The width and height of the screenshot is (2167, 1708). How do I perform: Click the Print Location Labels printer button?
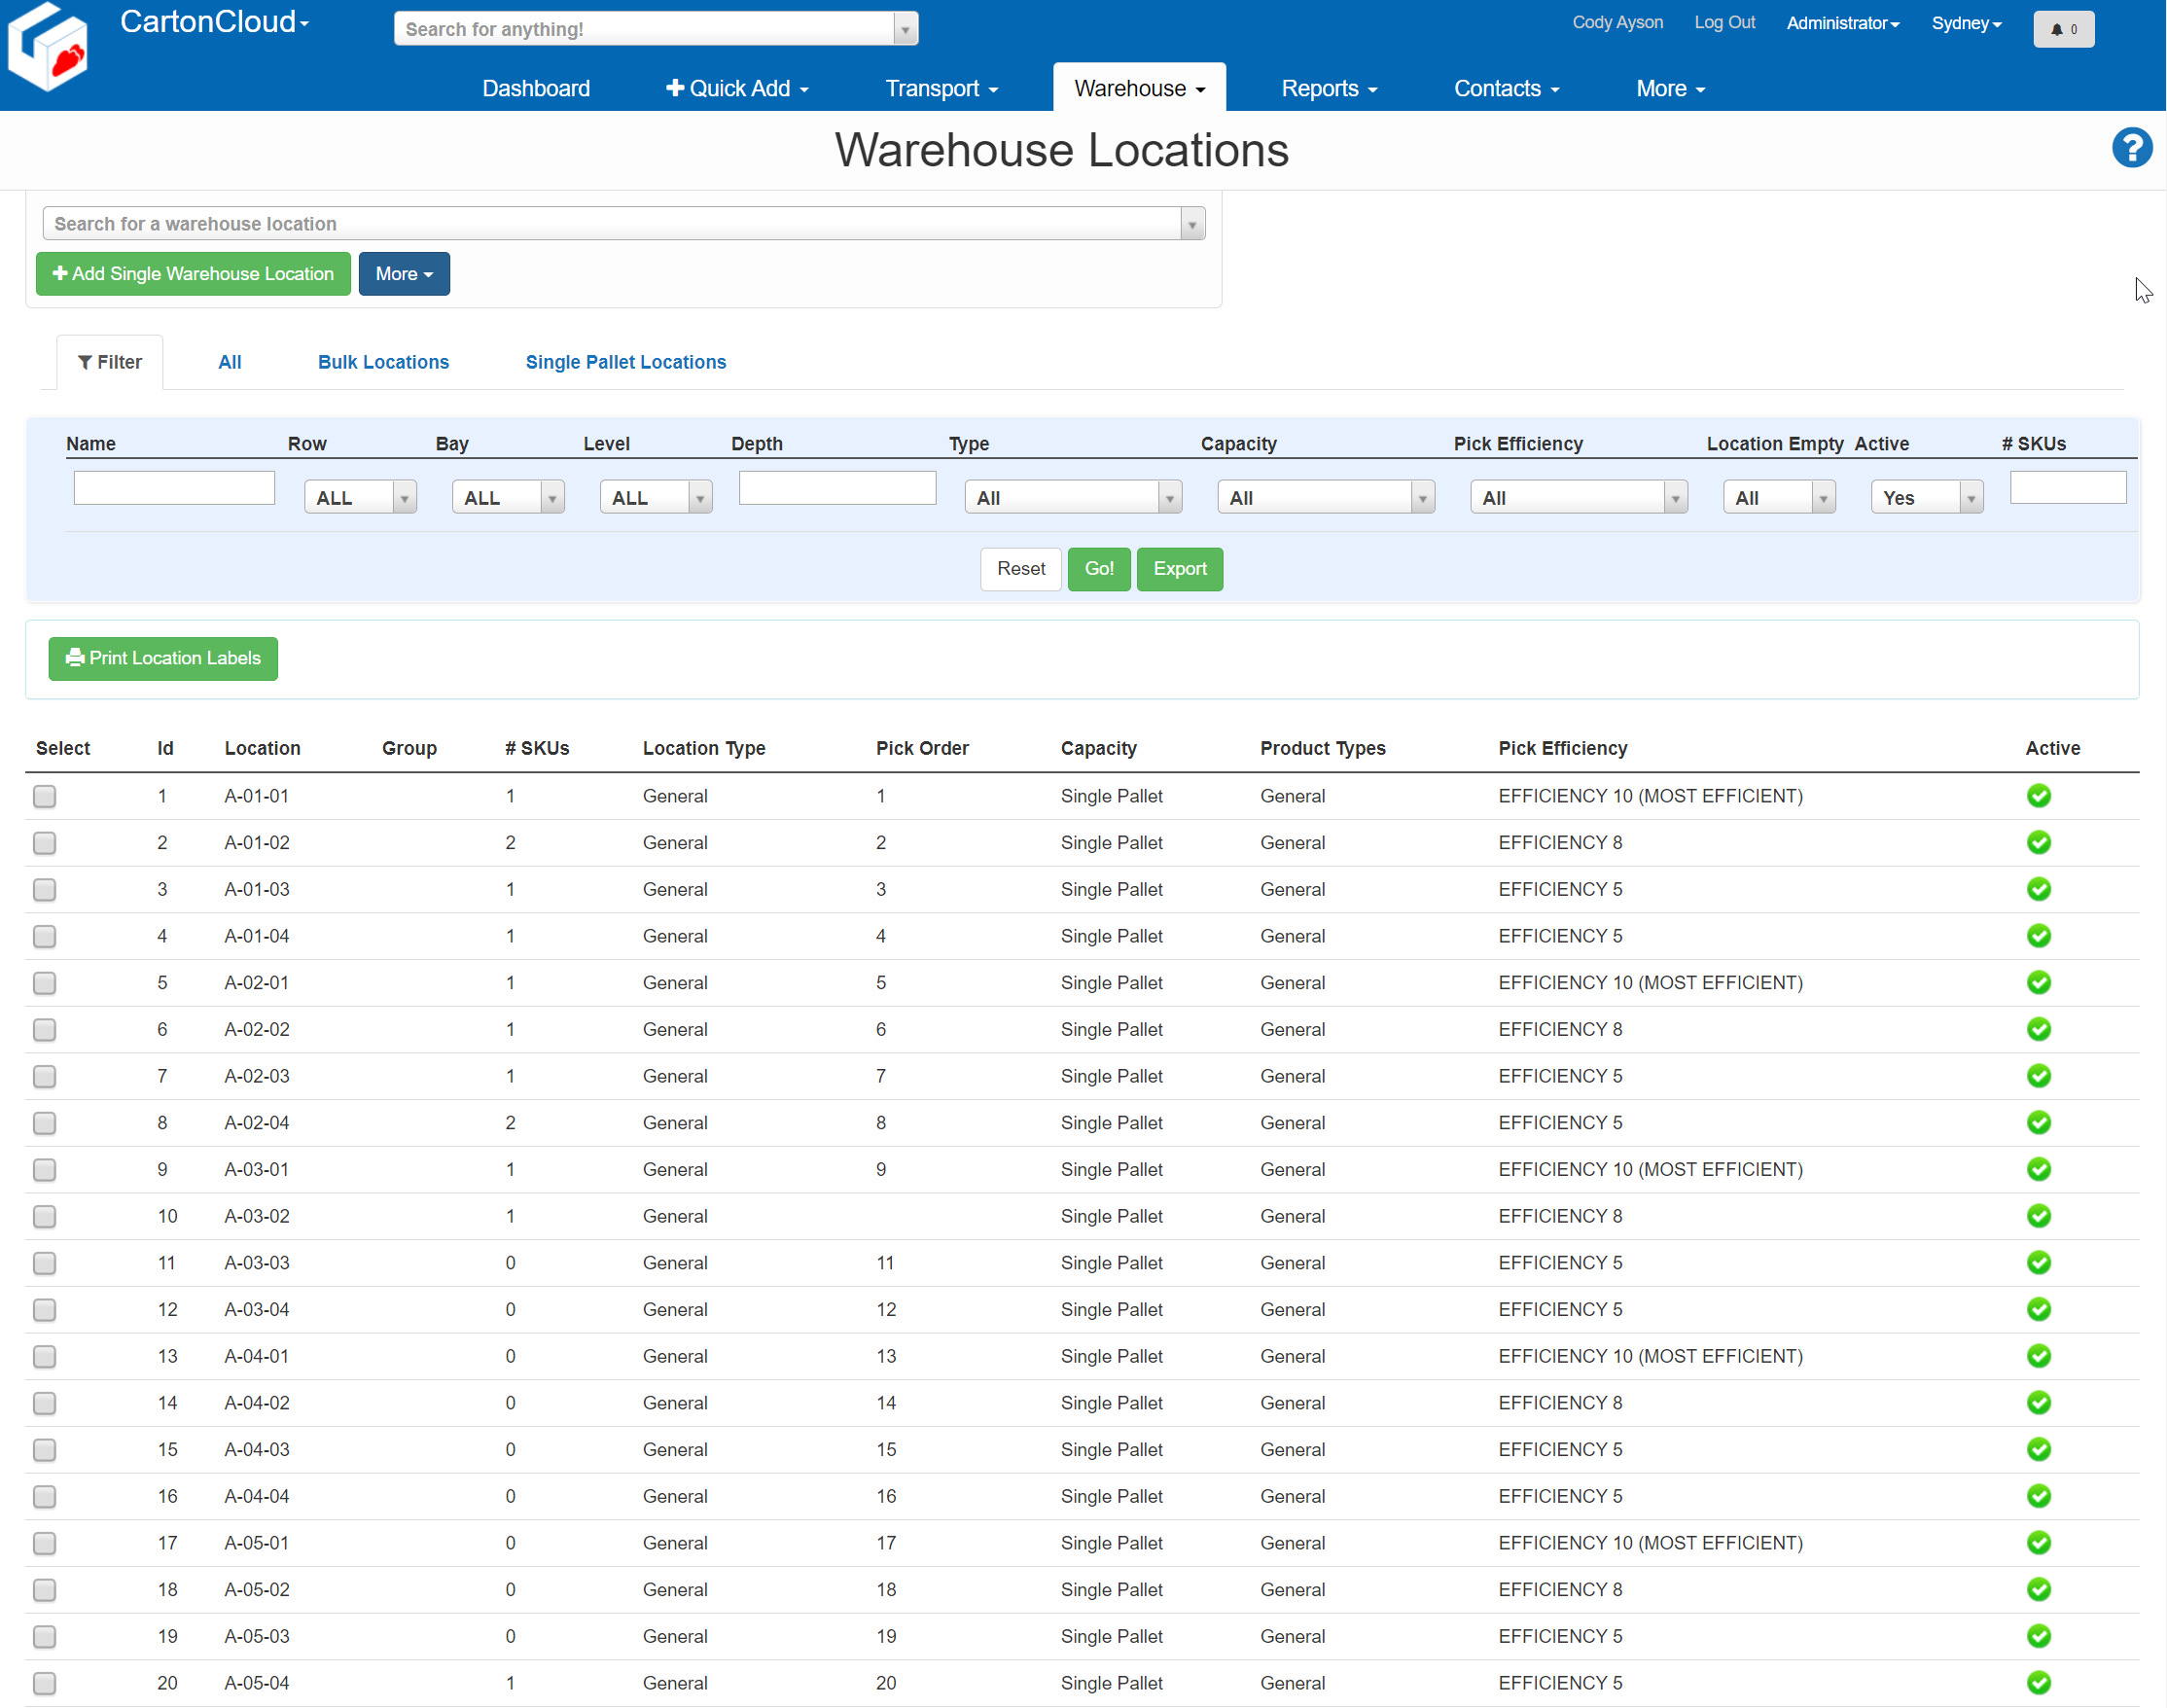click(x=163, y=658)
